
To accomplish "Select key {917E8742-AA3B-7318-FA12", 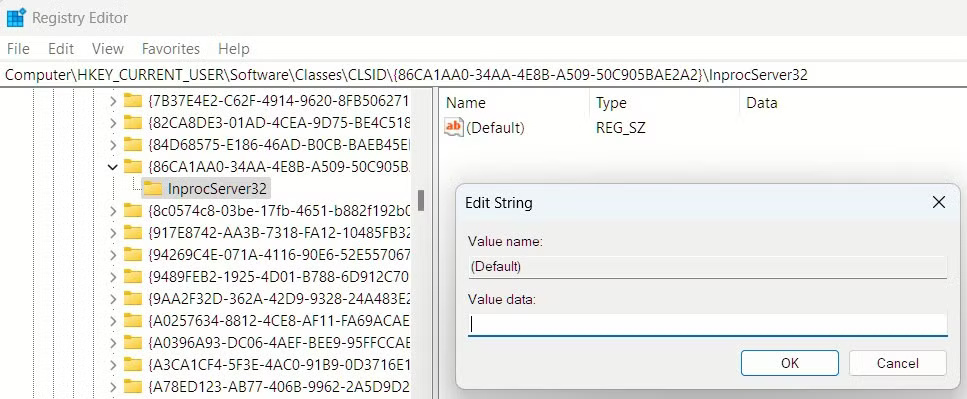I will [279, 233].
